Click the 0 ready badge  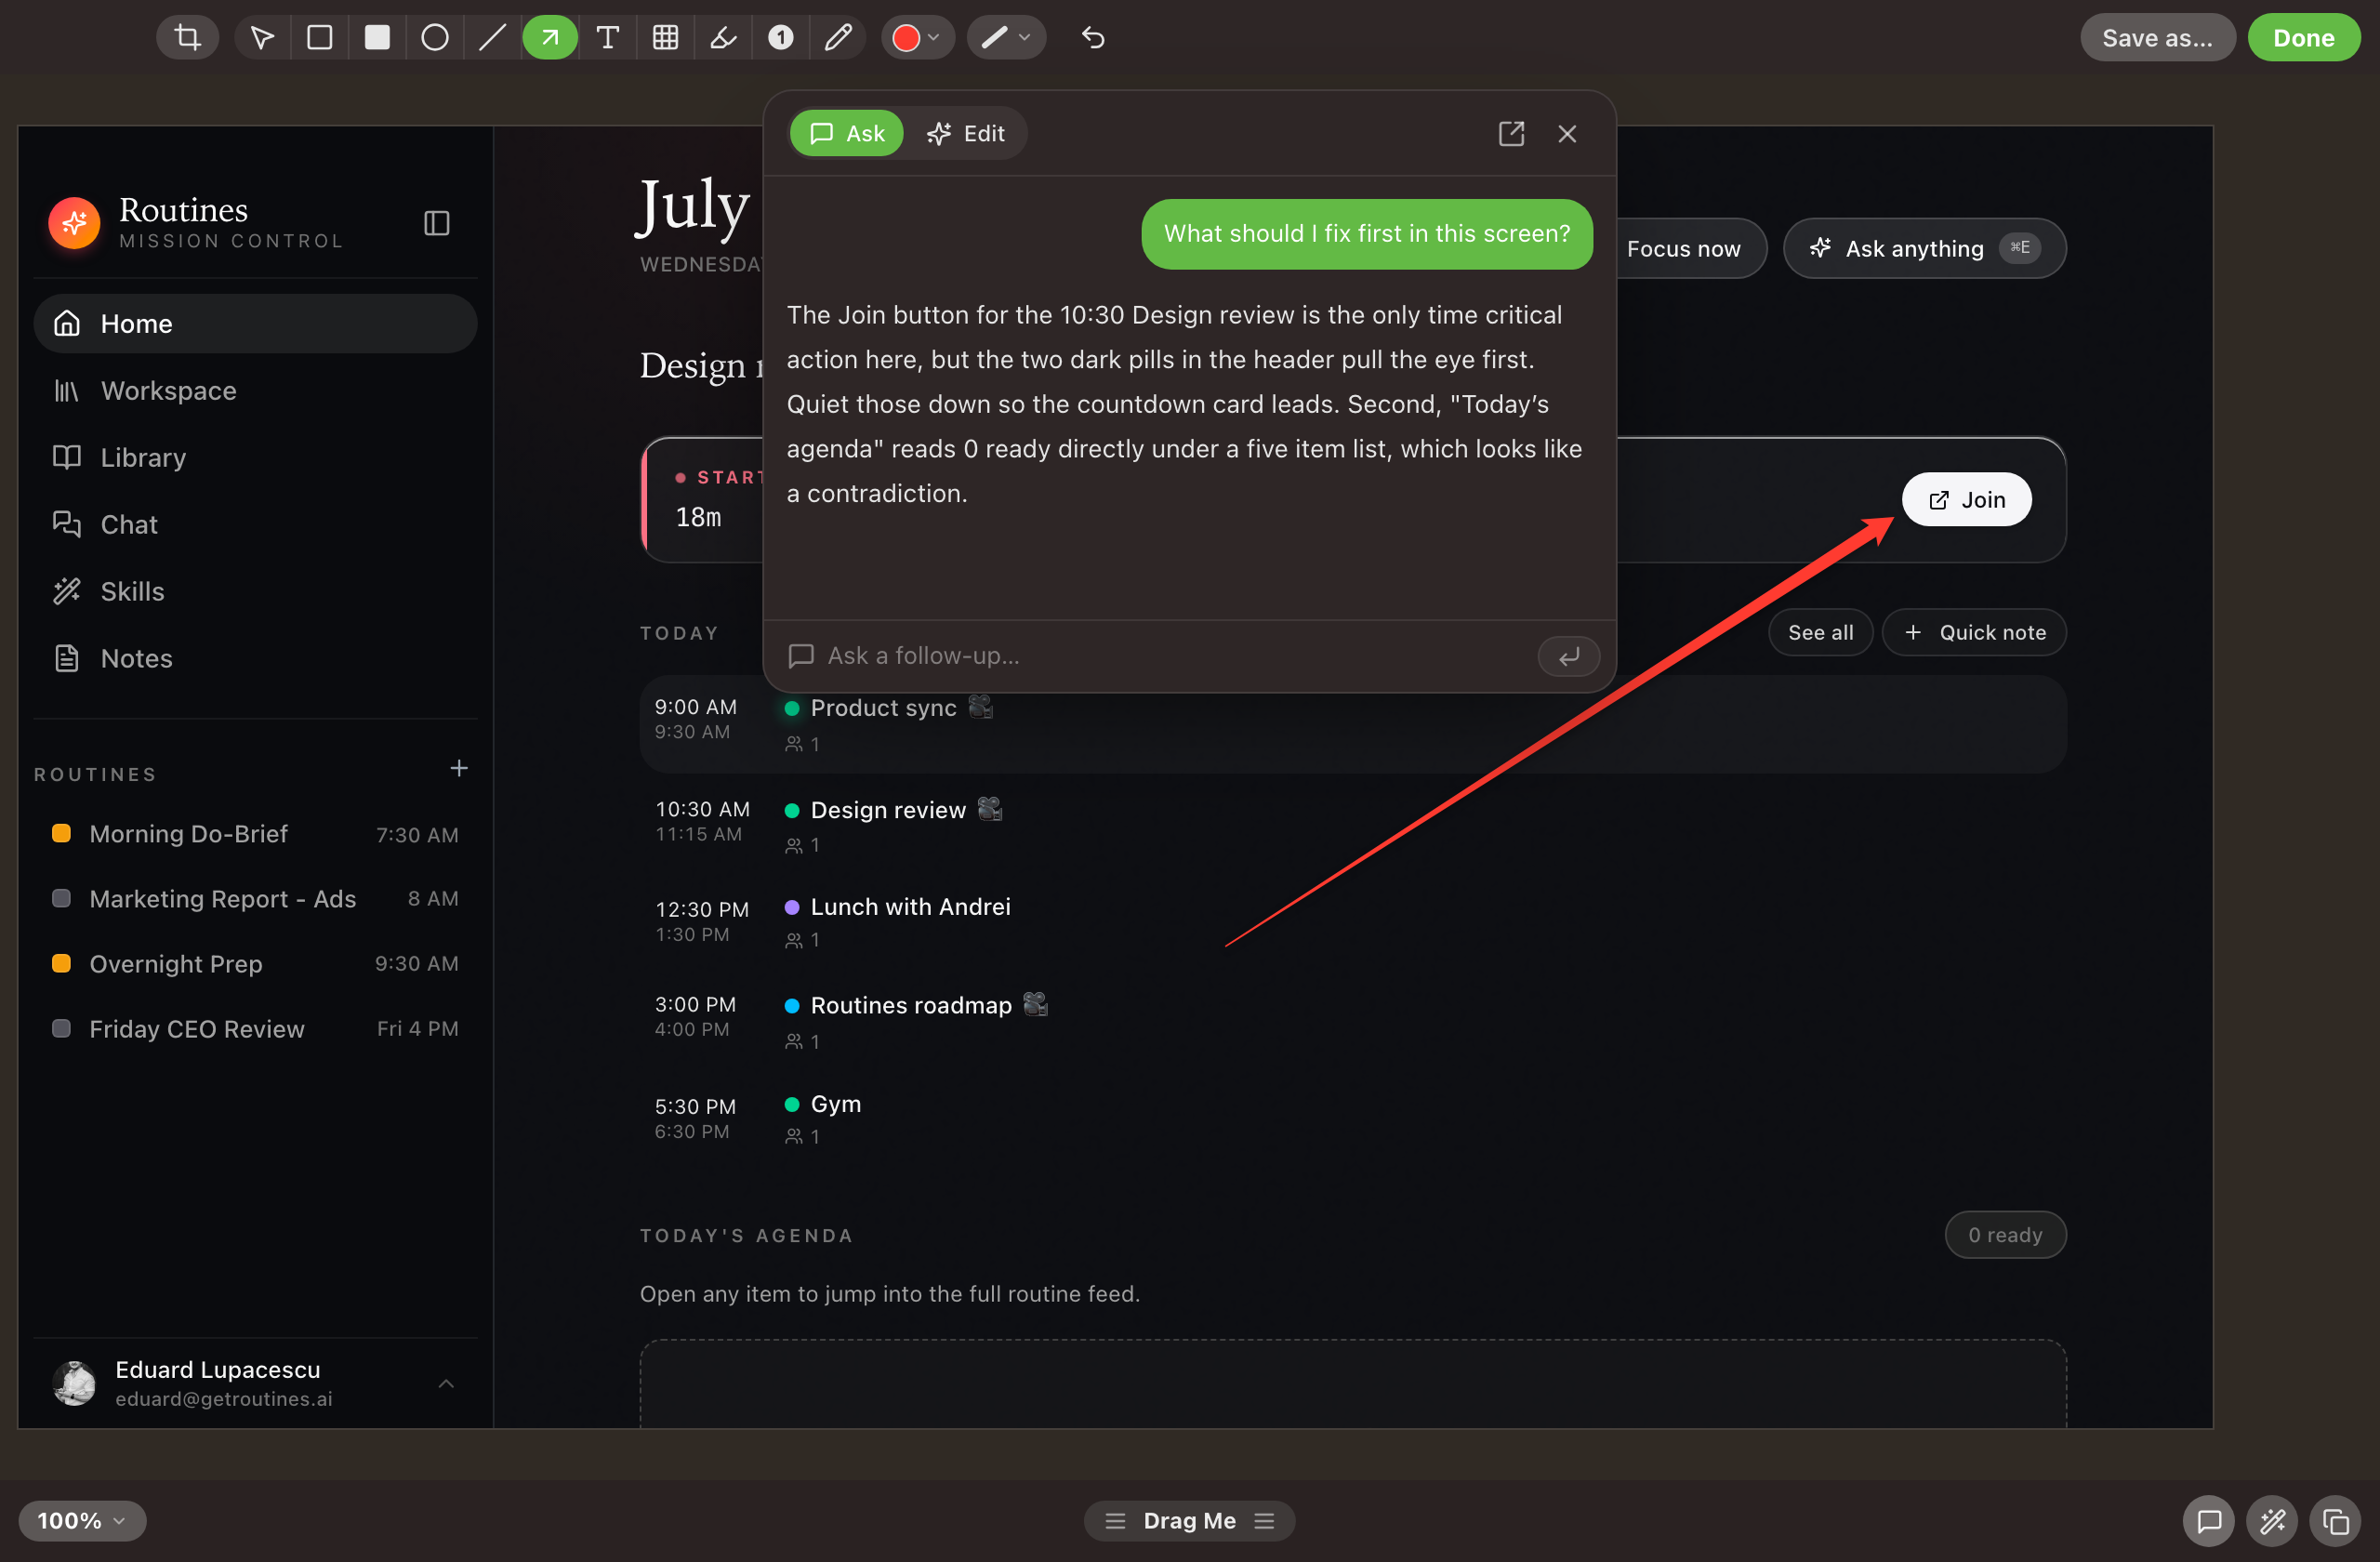pyautogui.click(x=2005, y=1235)
